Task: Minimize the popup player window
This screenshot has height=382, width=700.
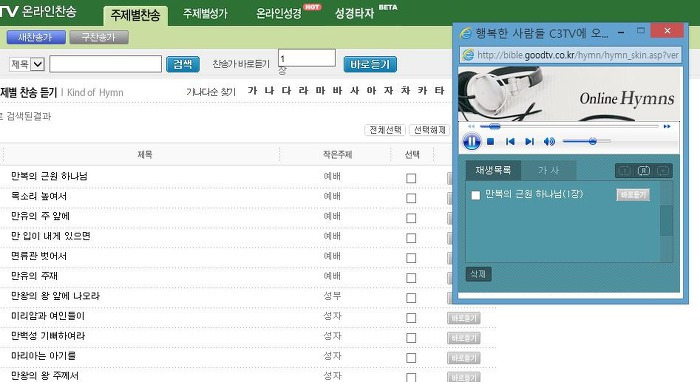Action: coord(621,32)
